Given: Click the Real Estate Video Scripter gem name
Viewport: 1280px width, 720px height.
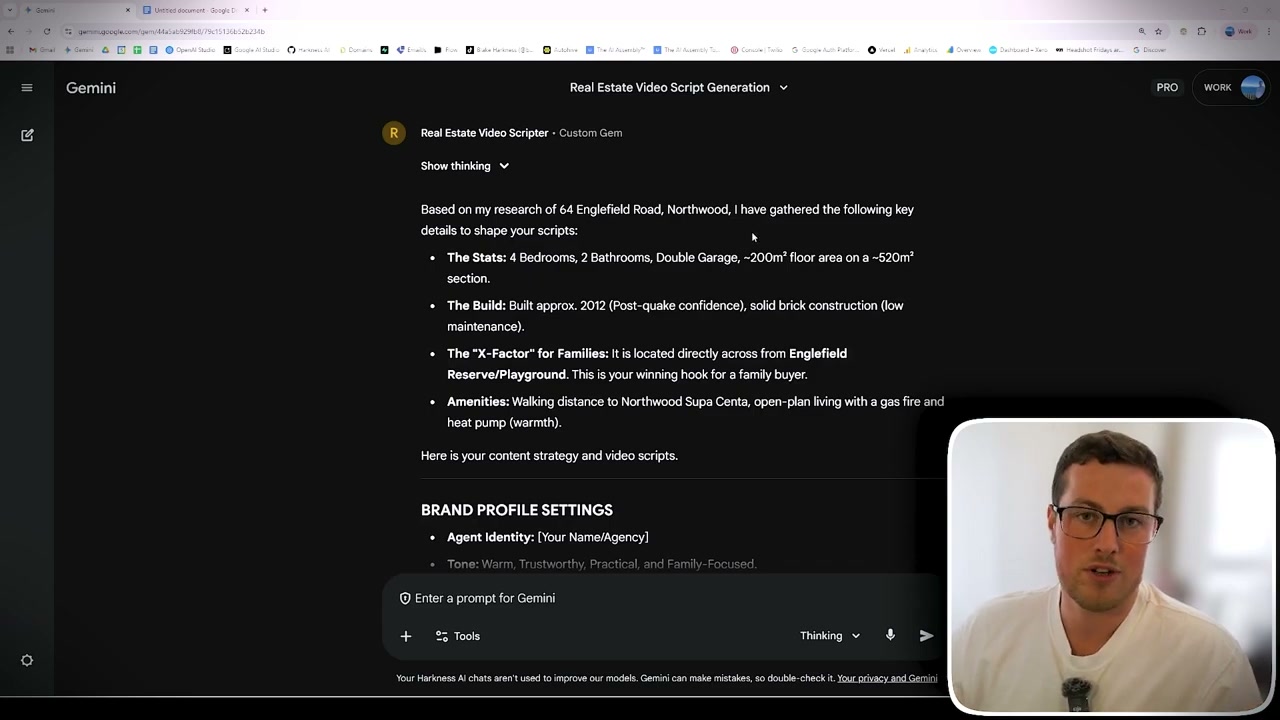Looking at the screenshot, I should tap(484, 133).
